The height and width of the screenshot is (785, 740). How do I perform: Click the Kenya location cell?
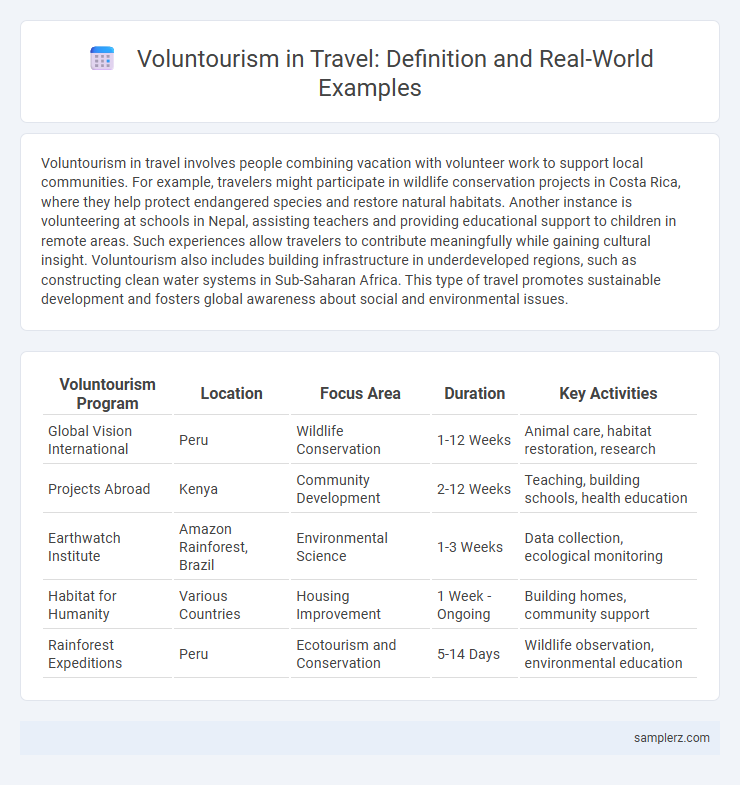click(231, 489)
